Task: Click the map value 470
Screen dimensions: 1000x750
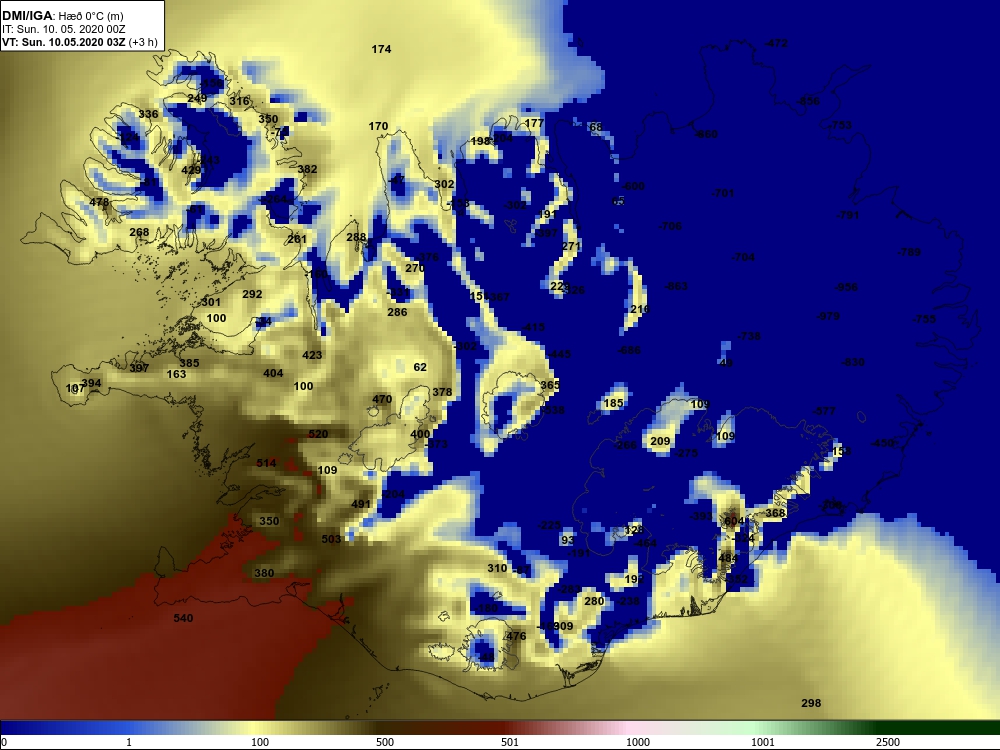Action: click(x=382, y=399)
